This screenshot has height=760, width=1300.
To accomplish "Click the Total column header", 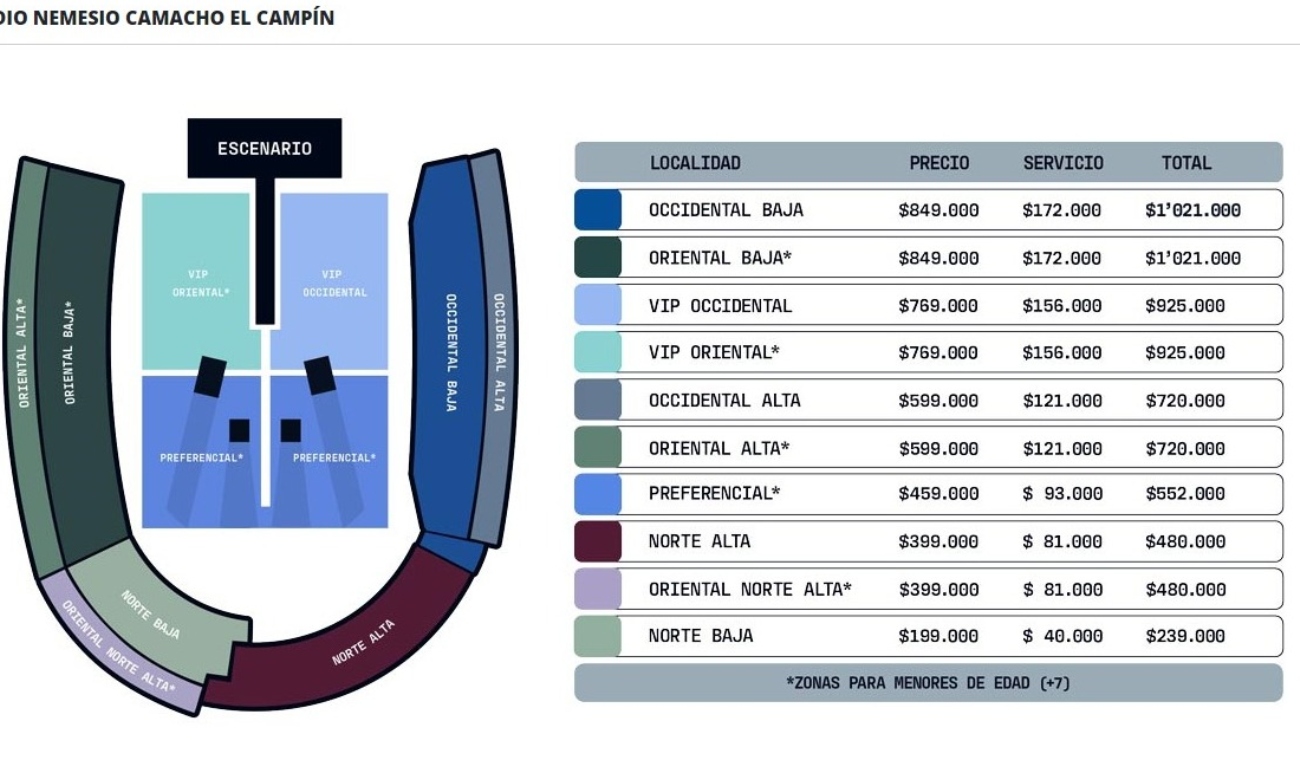I will 1186,163.
